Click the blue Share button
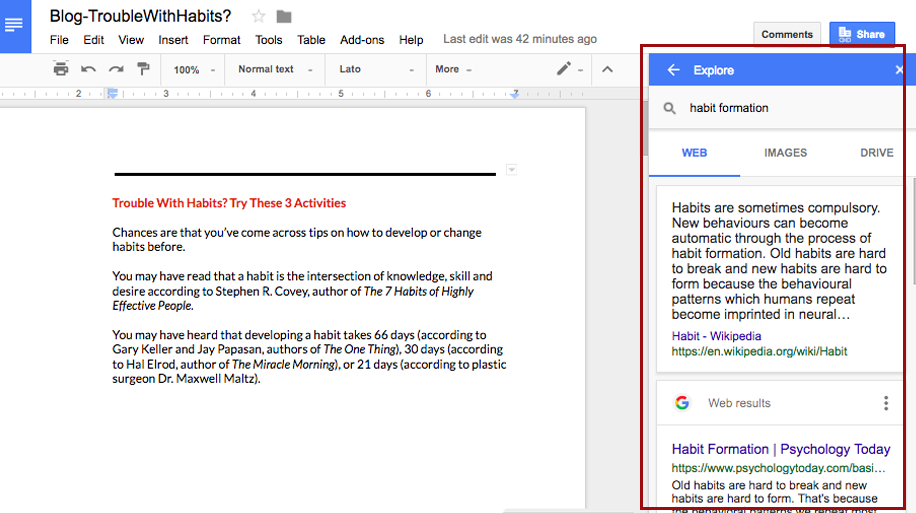This screenshot has width=916, height=513. pos(862,34)
